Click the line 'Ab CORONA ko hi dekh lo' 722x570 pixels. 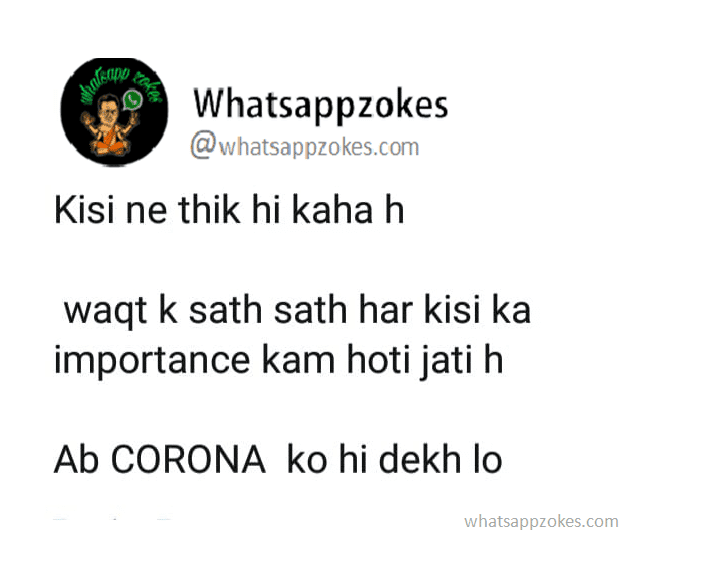click(x=278, y=459)
